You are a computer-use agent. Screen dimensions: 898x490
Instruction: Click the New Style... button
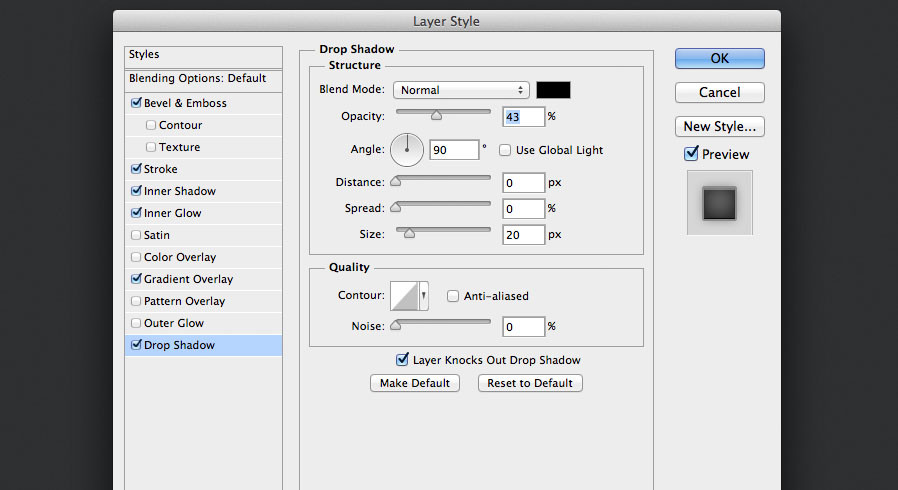tap(720, 127)
